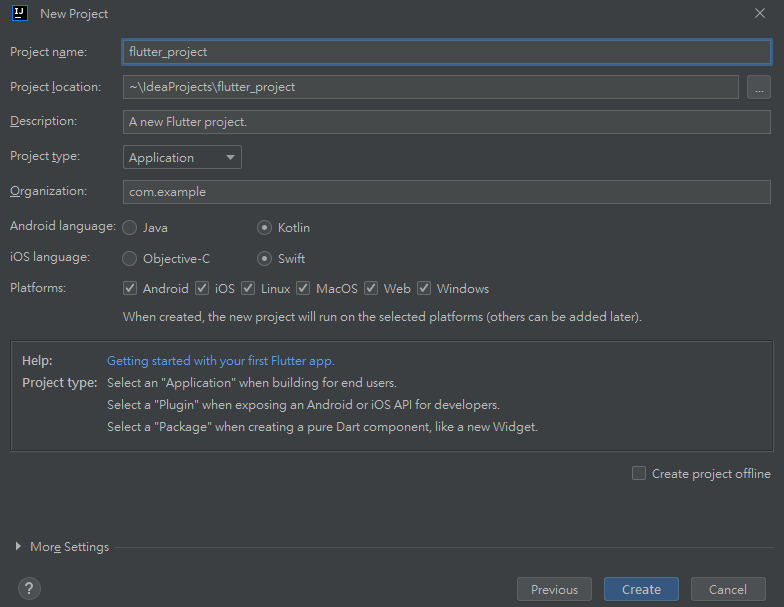Select Kotlin as Android language
This screenshot has width=784, height=607.
pos(264,228)
